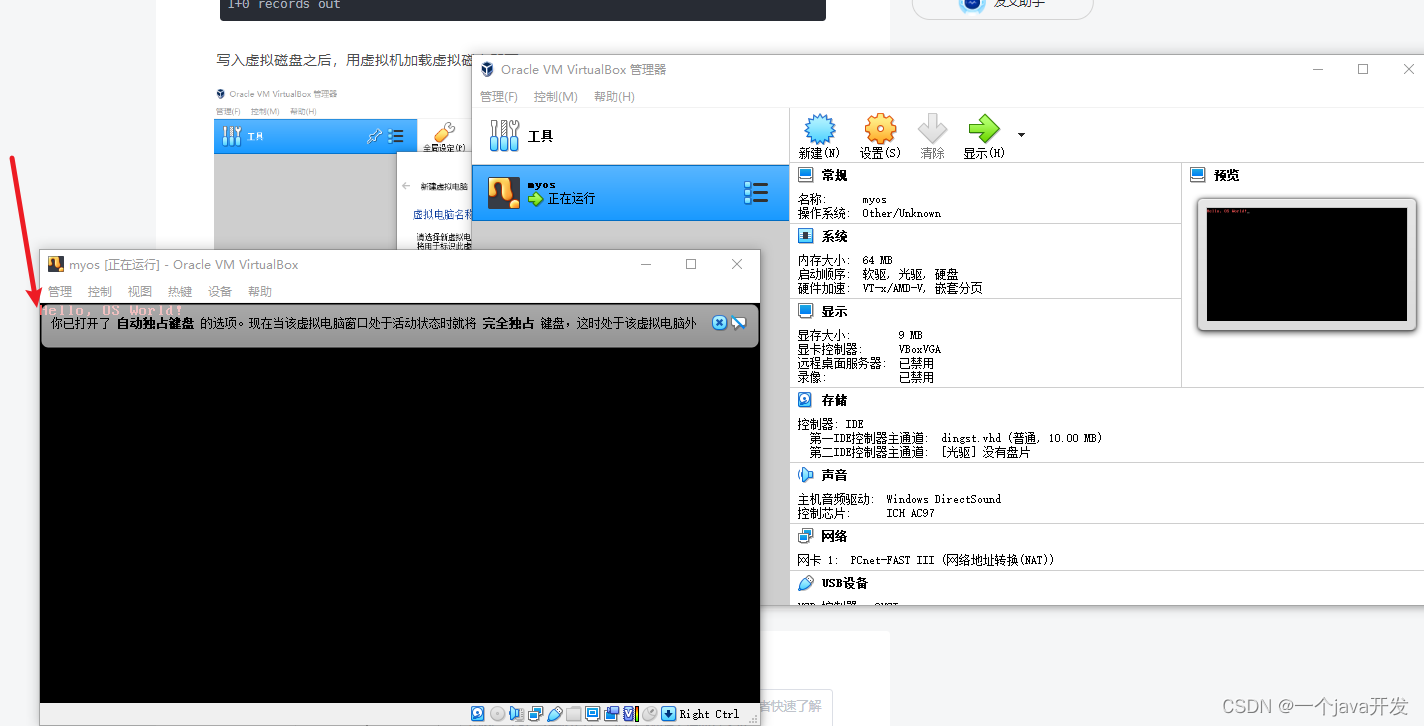Create a new virtual machine with 新建
Screen dimensions: 1424x726
[x=819, y=135]
